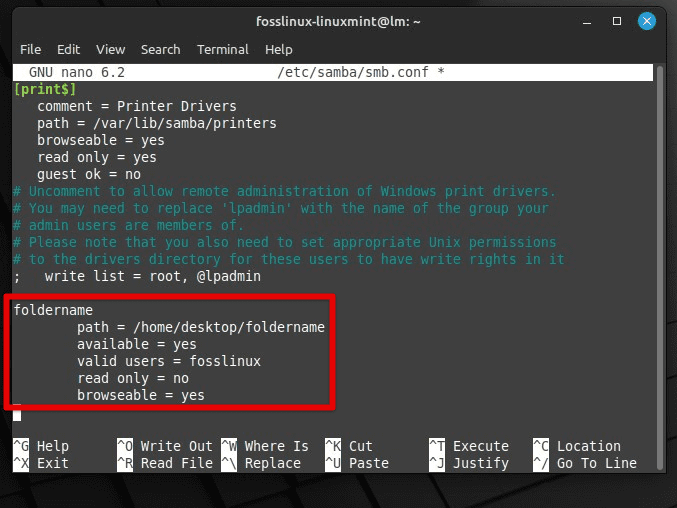Click the 'guest ok = no' line
The image size is (677, 508).
[89, 174]
